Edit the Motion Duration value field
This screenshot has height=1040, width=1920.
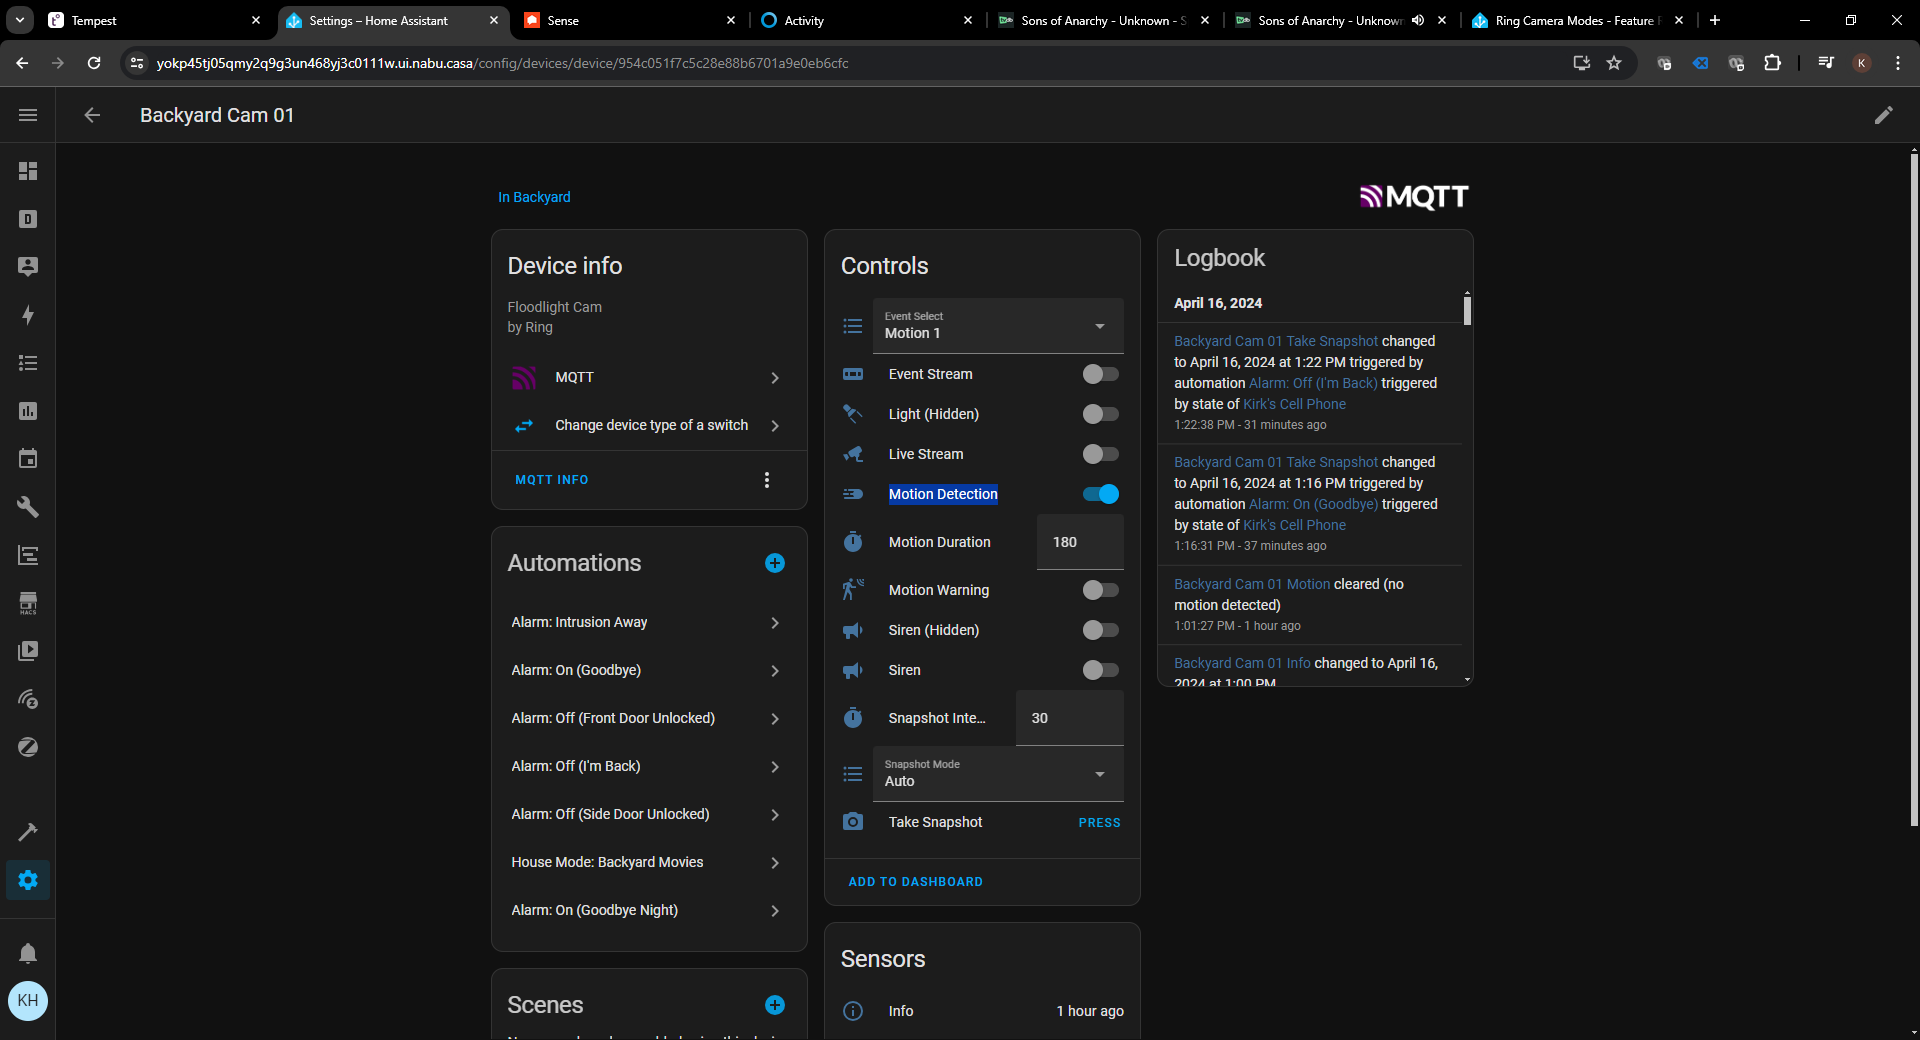[1079, 541]
